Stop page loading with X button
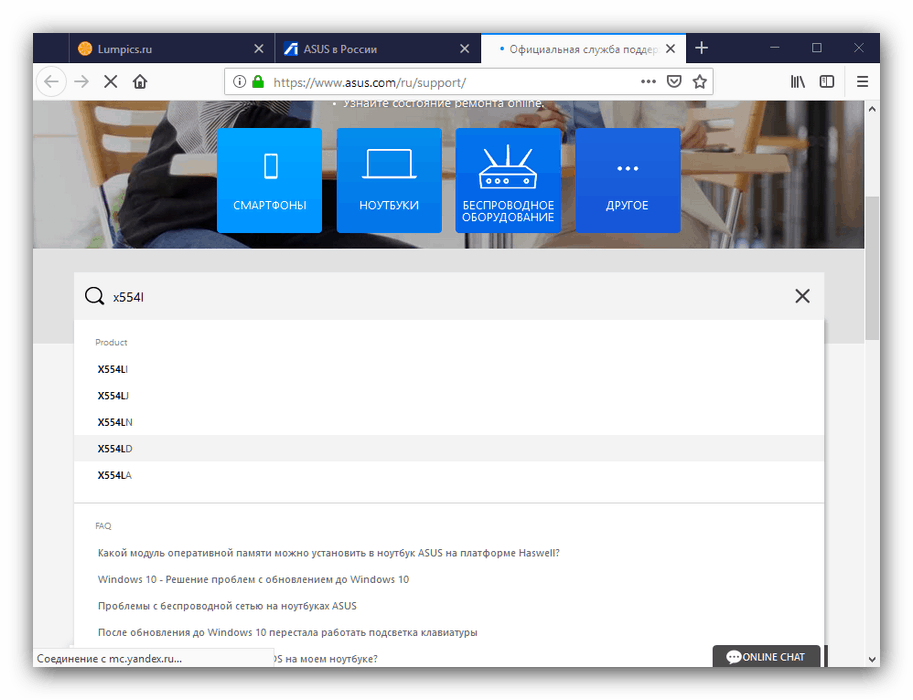 coord(111,82)
